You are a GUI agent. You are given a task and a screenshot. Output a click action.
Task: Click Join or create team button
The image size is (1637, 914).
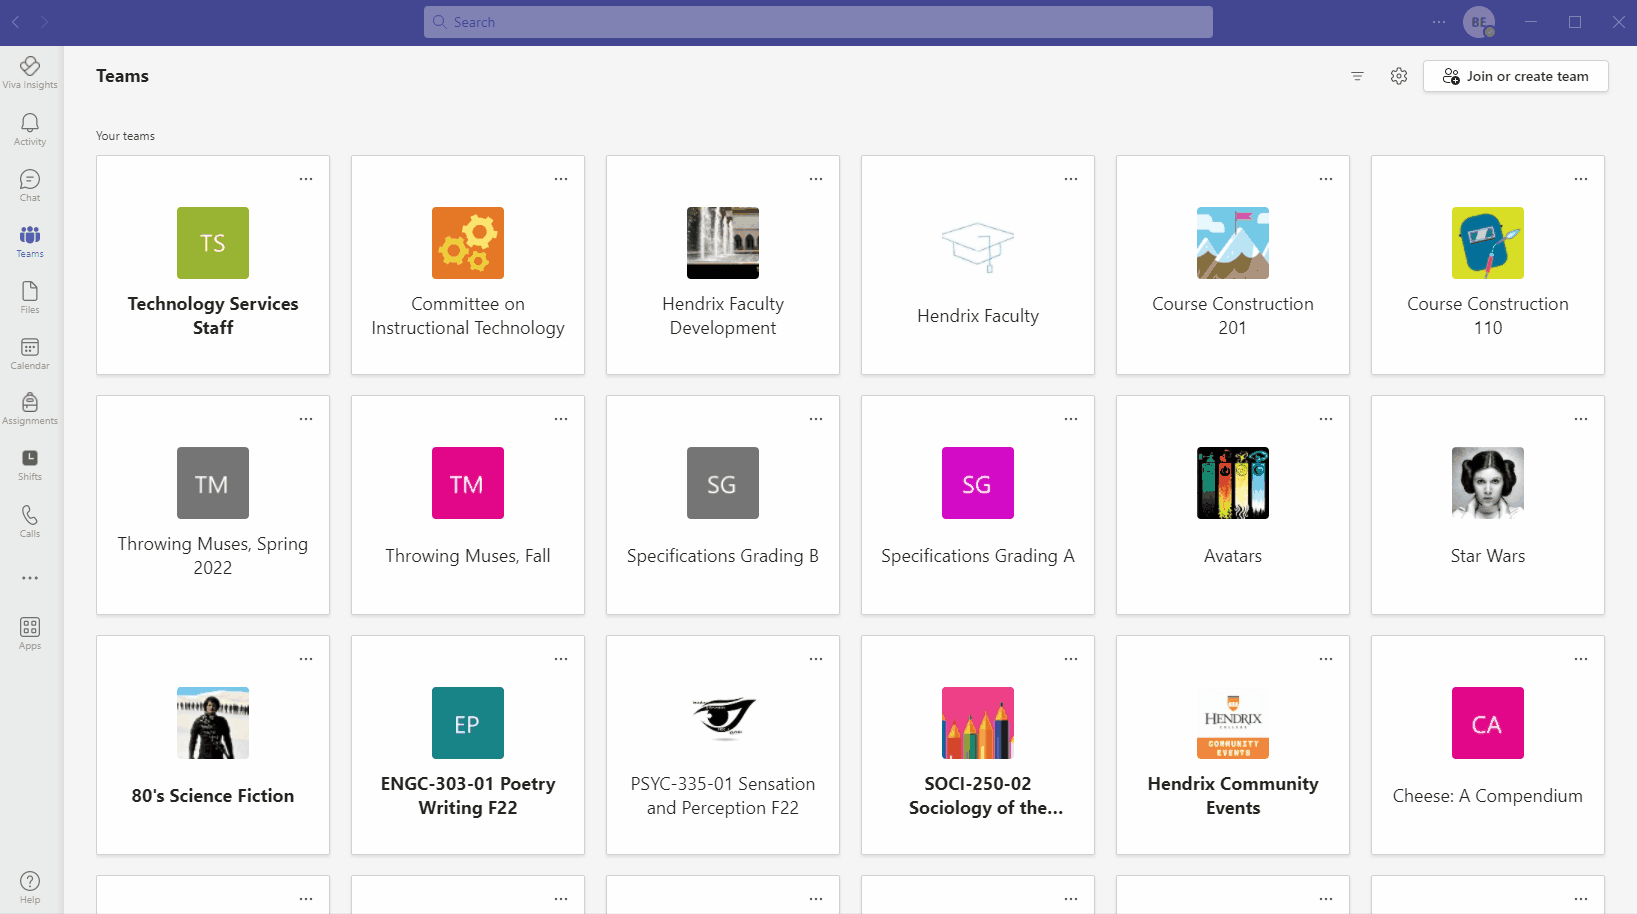pyautogui.click(x=1516, y=76)
